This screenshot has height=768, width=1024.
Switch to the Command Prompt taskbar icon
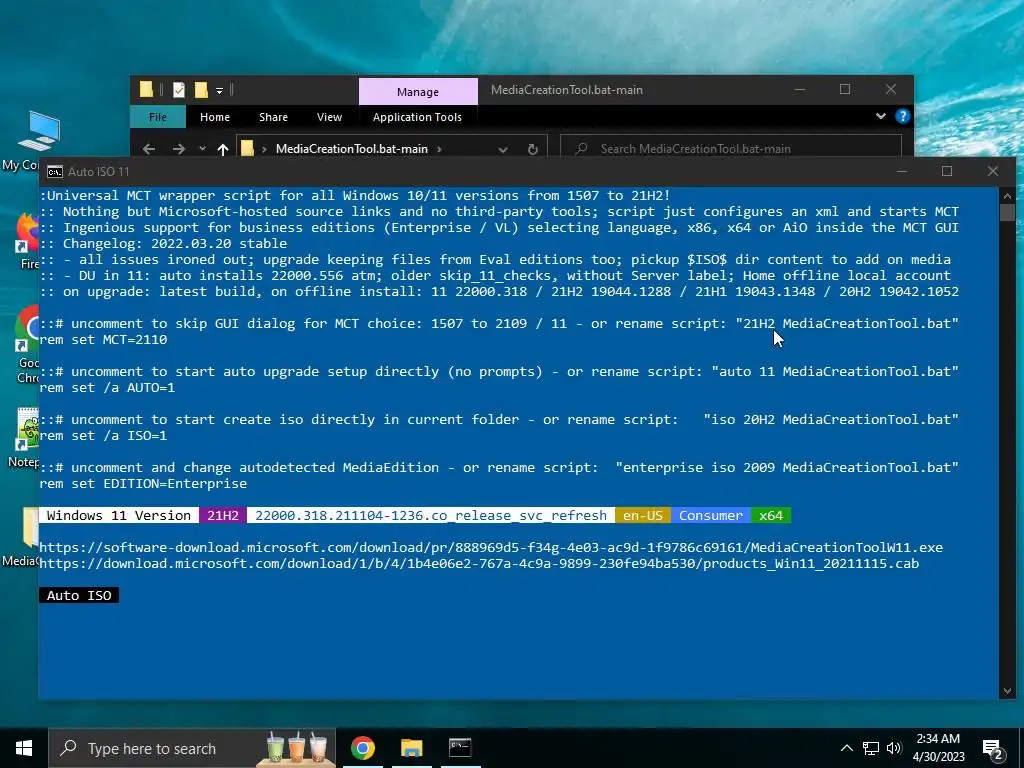click(x=460, y=748)
